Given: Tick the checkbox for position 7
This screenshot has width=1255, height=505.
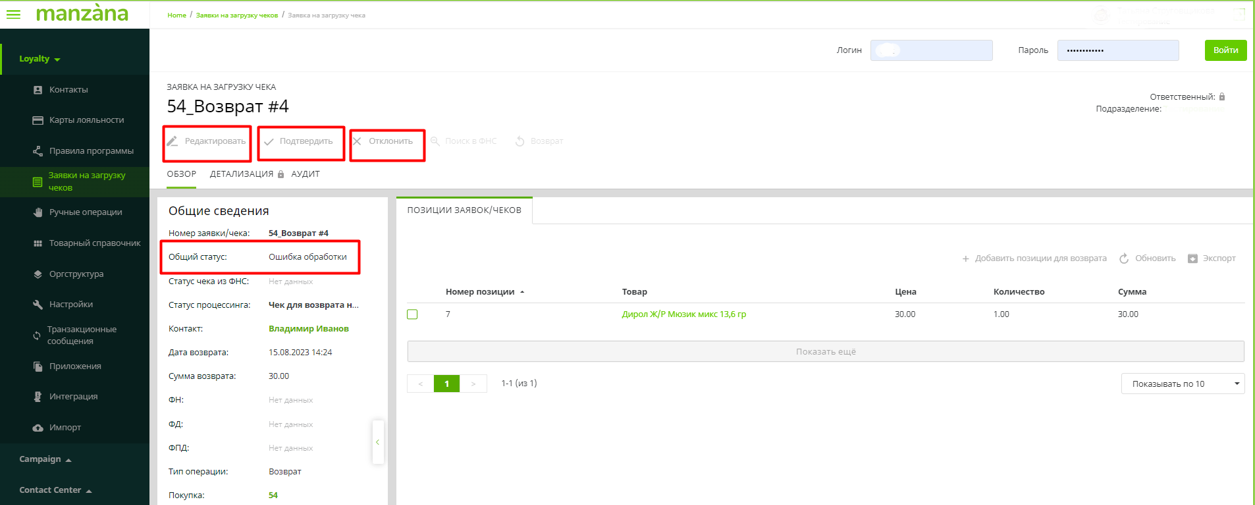Looking at the screenshot, I should [412, 314].
